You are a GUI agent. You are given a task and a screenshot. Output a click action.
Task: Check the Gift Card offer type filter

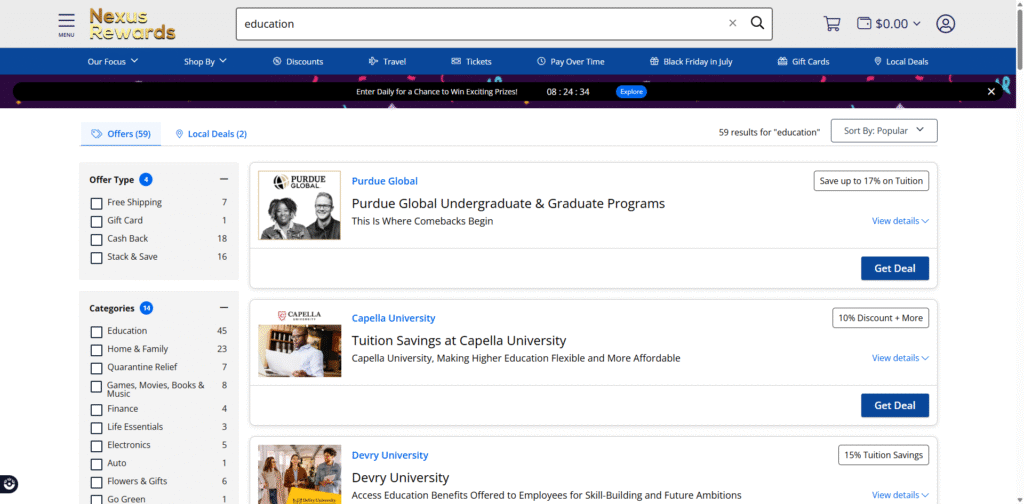(96, 221)
